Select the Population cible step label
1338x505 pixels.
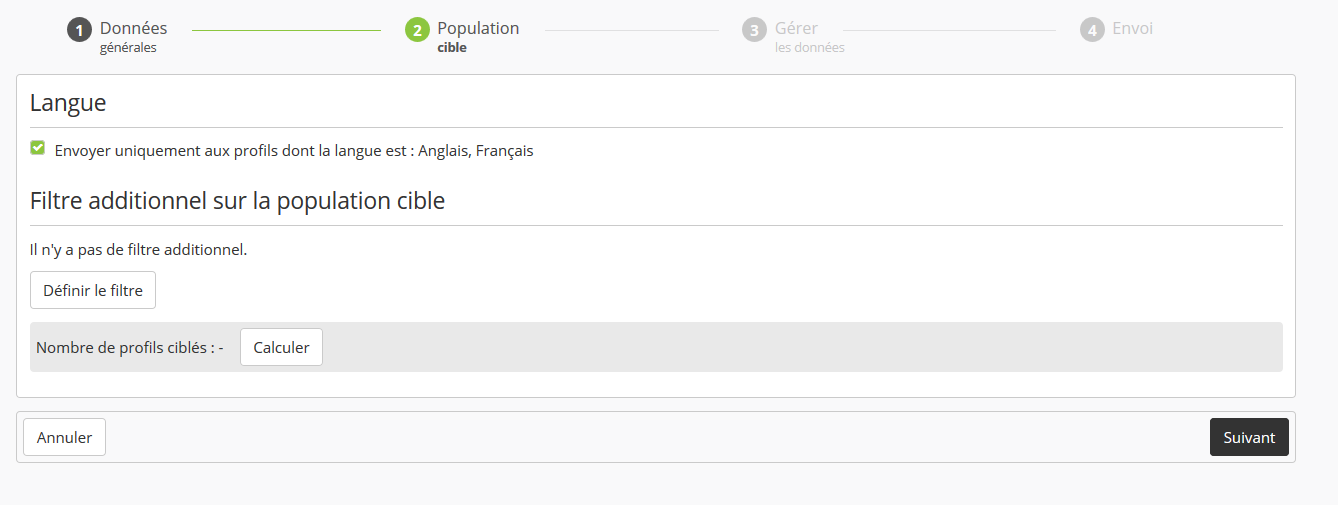tap(478, 35)
